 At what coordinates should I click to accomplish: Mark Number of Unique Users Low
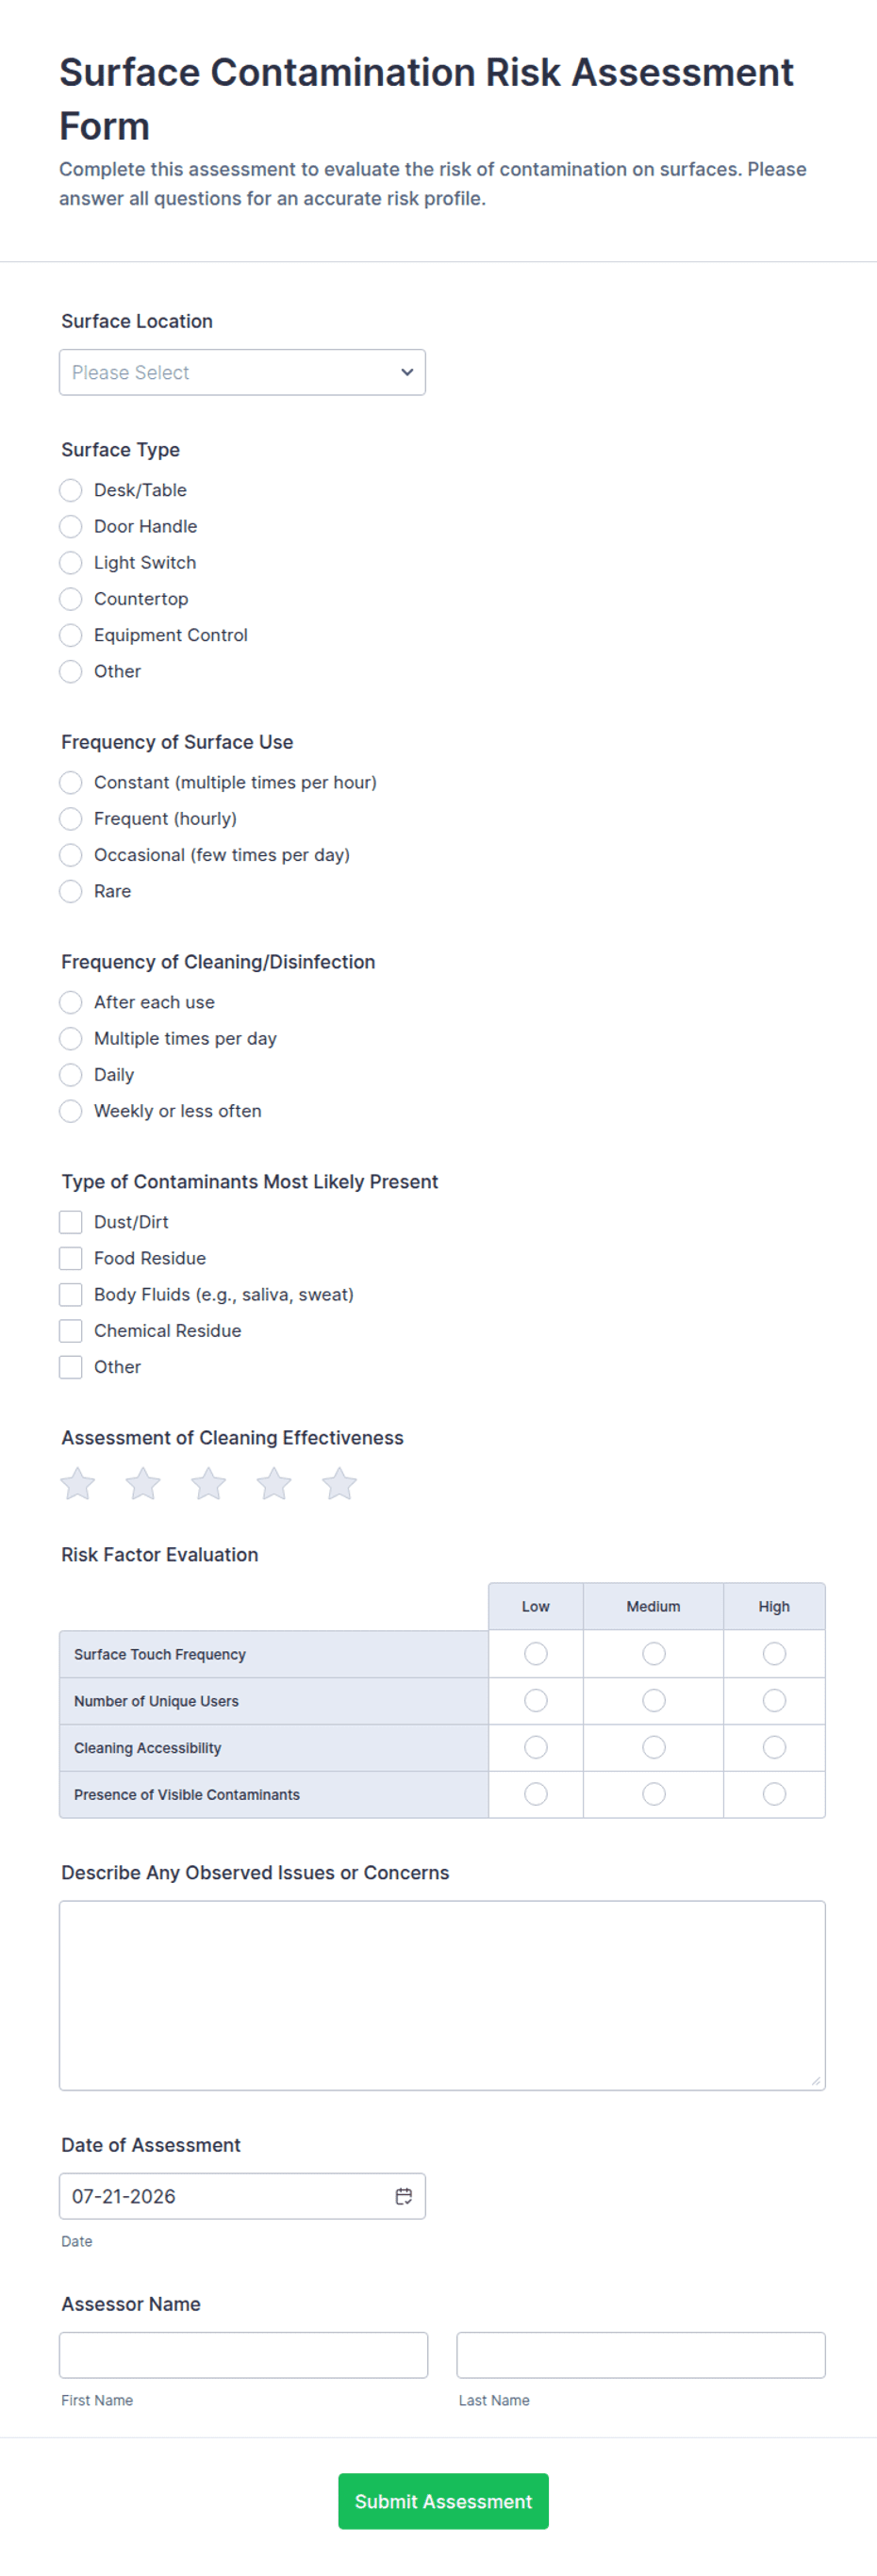(x=536, y=1700)
